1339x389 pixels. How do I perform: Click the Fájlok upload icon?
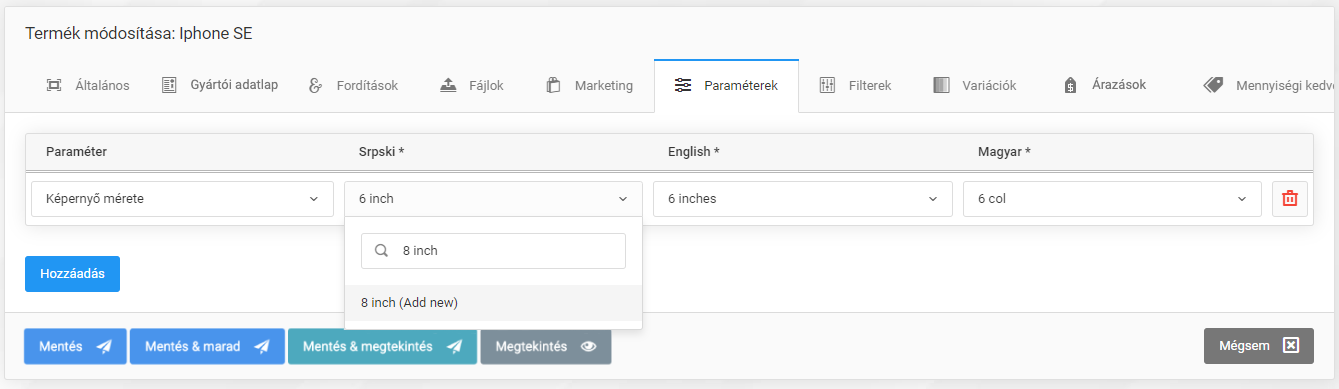(x=448, y=85)
